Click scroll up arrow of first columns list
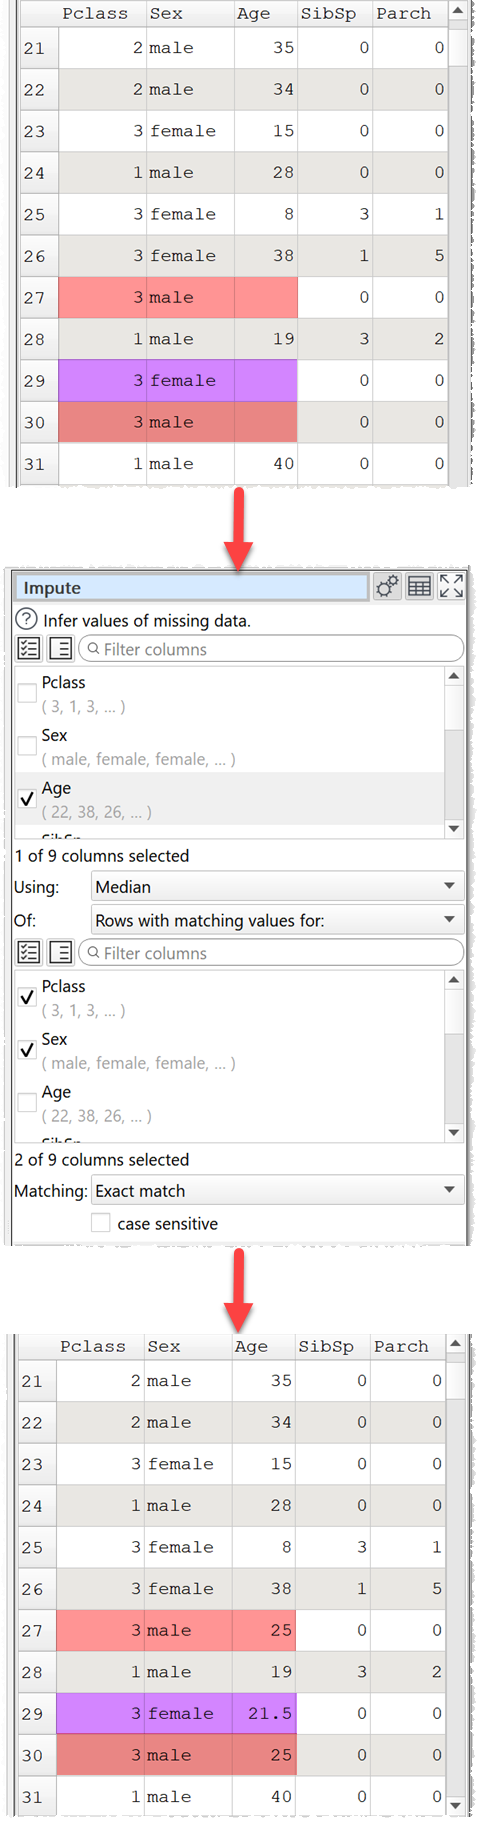 coord(454,676)
